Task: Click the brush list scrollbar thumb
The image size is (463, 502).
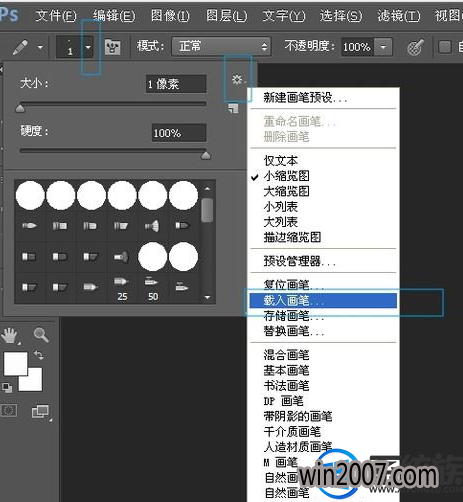Action: [207, 210]
